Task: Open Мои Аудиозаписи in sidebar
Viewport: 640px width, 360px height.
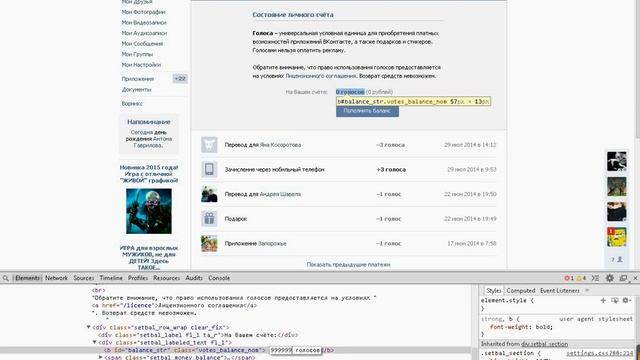Action: tap(144, 33)
